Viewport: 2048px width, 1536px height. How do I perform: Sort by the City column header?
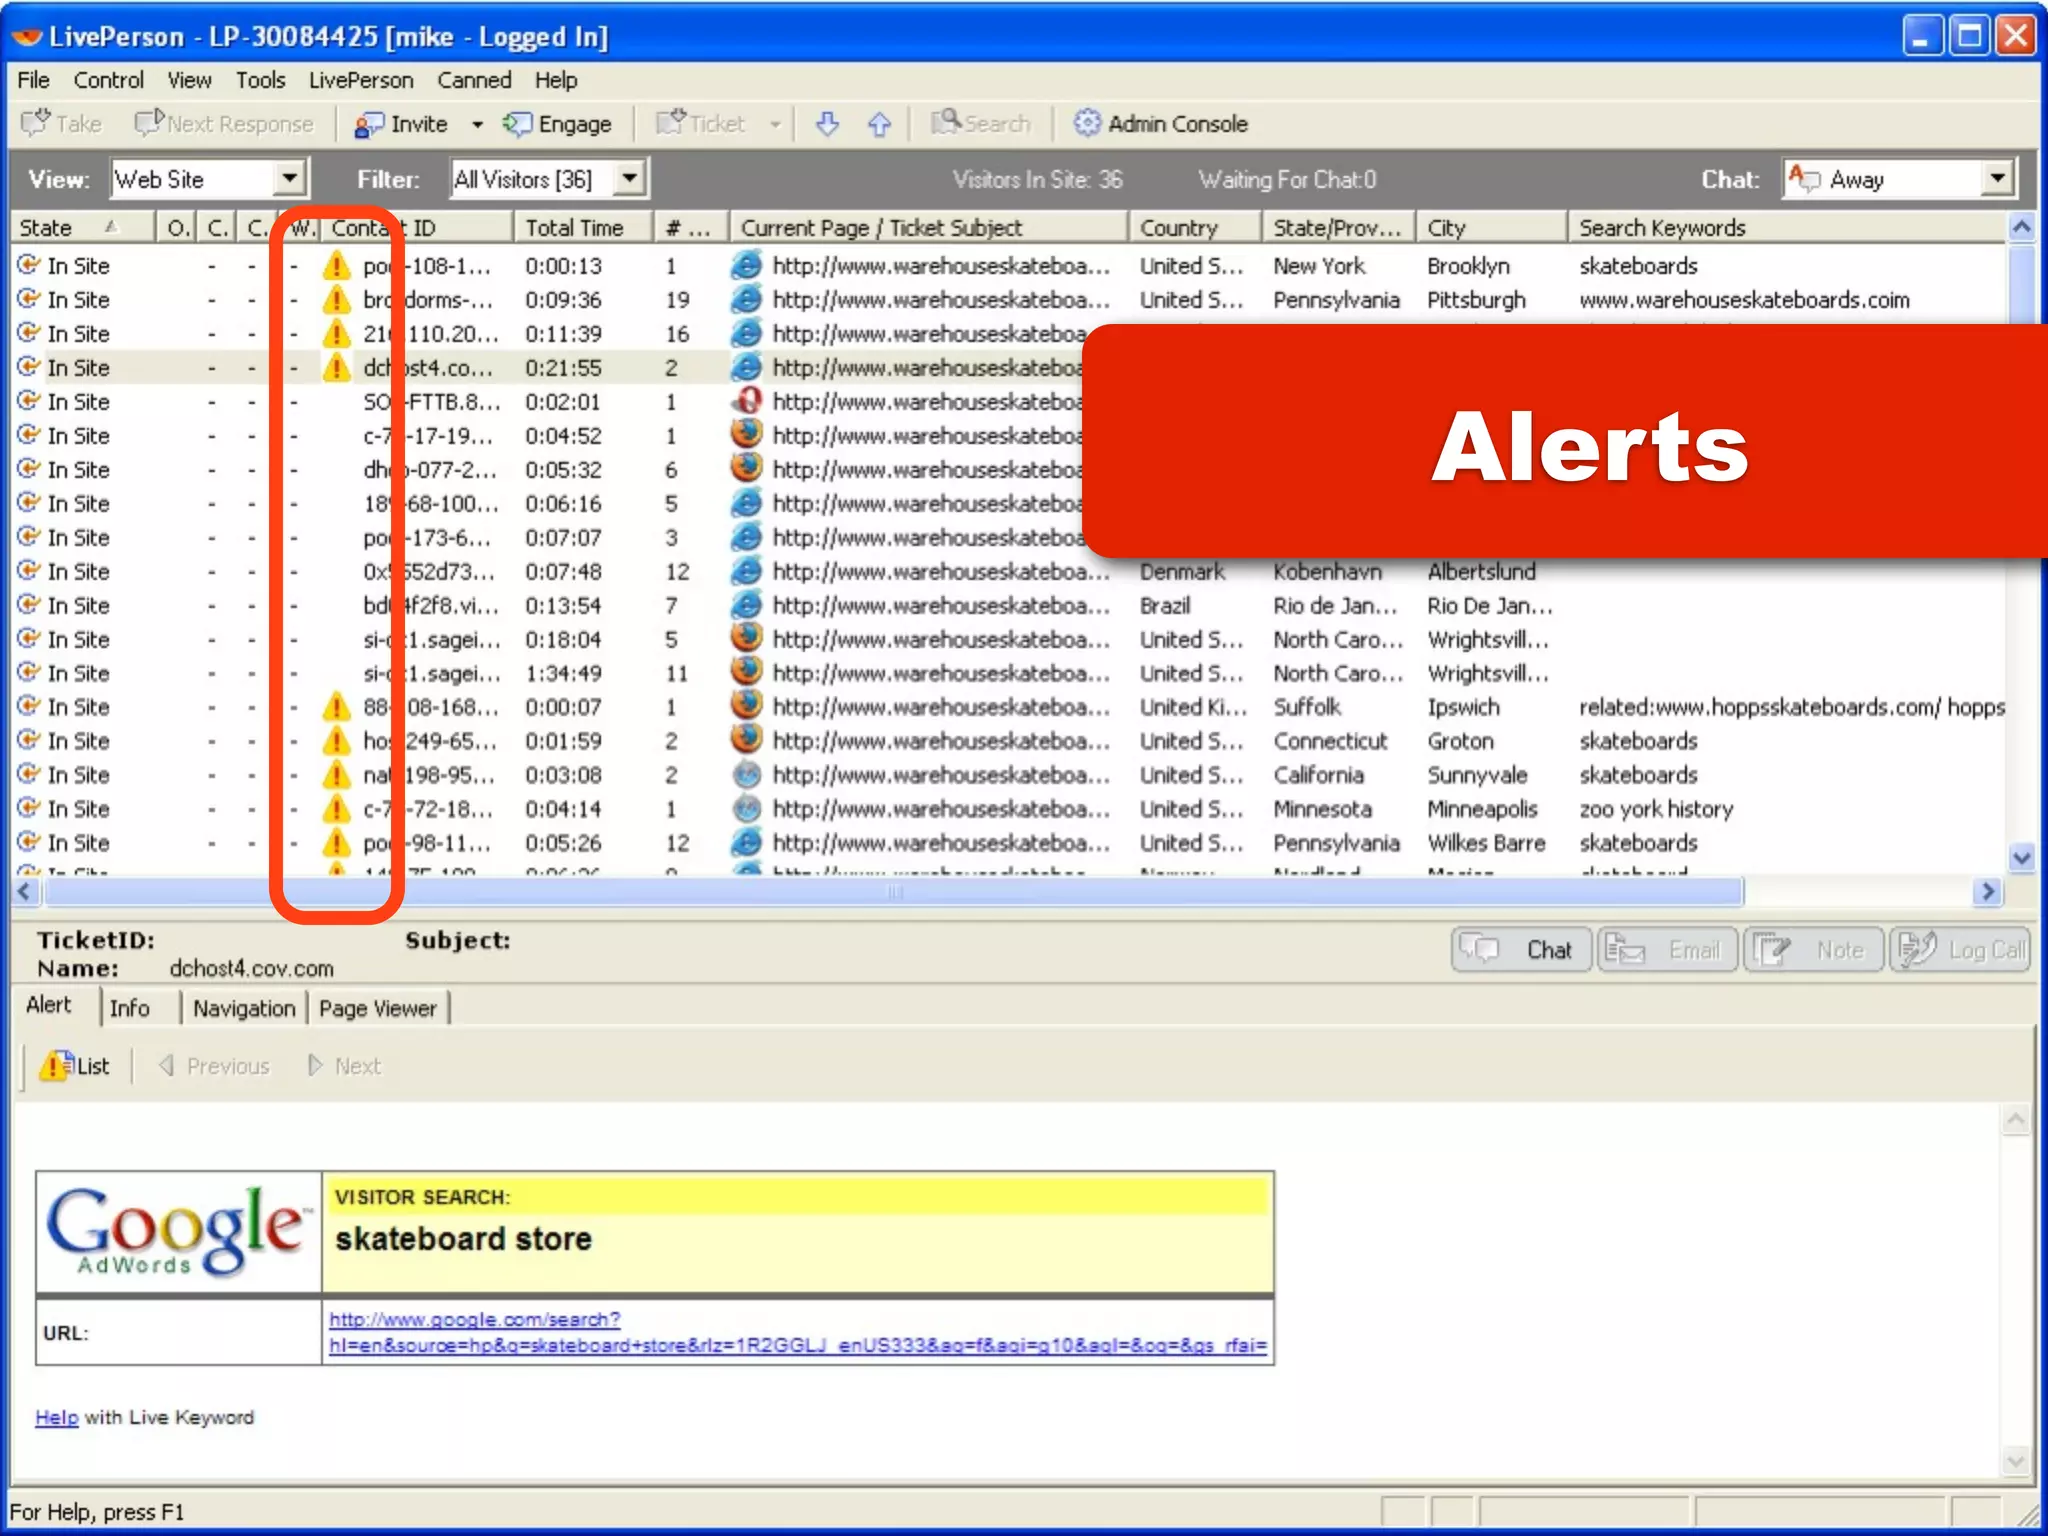1490,228
